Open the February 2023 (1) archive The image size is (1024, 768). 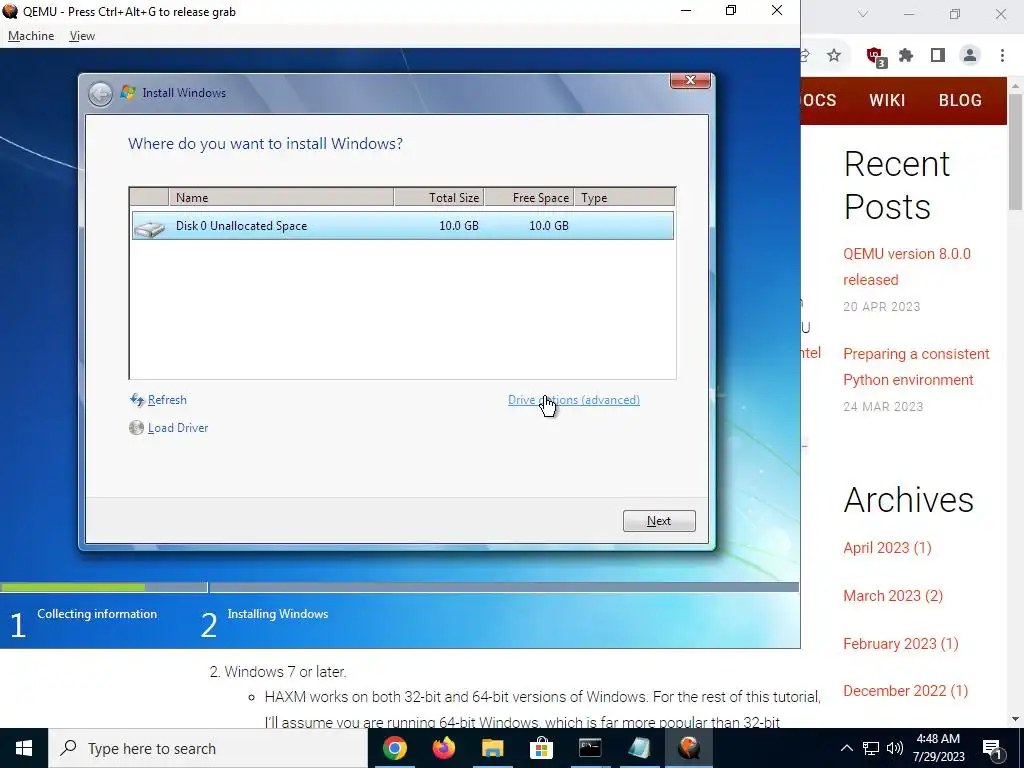(901, 643)
